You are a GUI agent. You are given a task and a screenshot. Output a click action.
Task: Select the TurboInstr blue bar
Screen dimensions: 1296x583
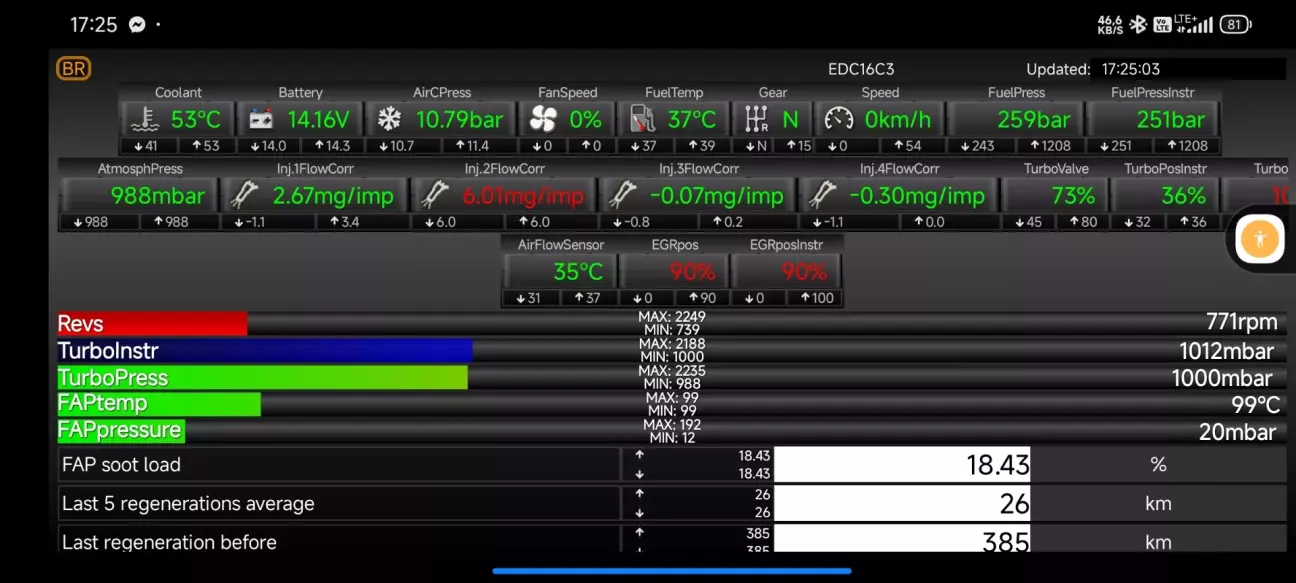[x=265, y=350]
